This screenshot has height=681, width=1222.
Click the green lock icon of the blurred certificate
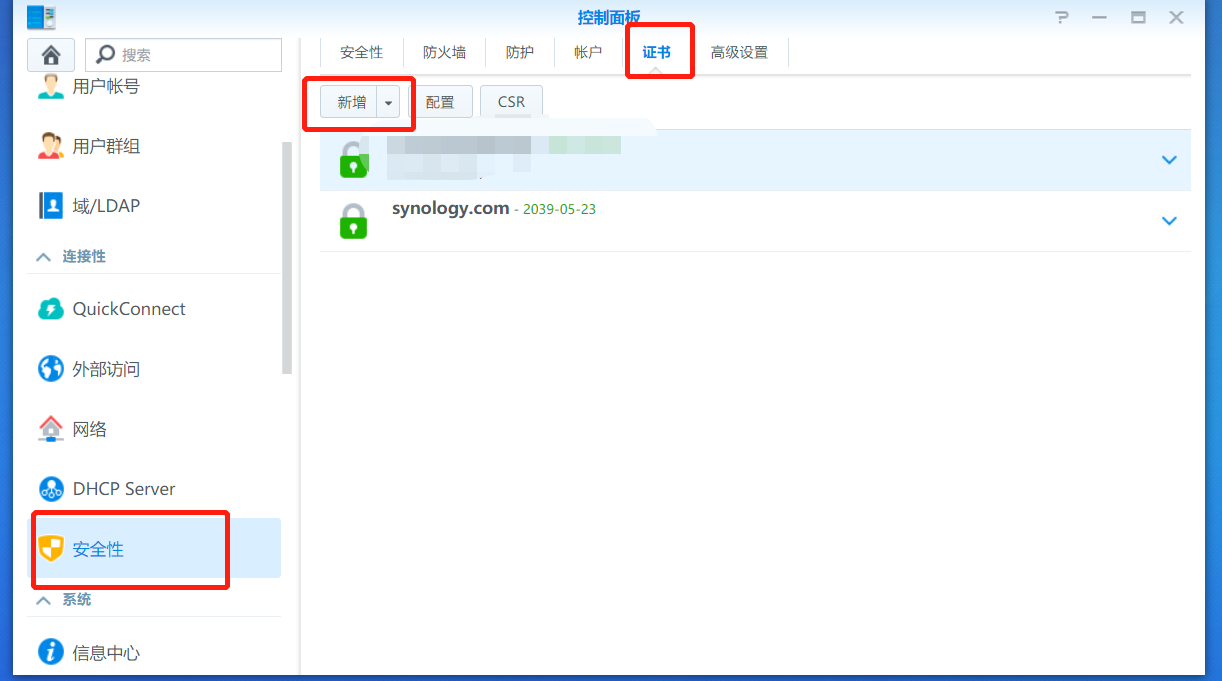tap(353, 159)
